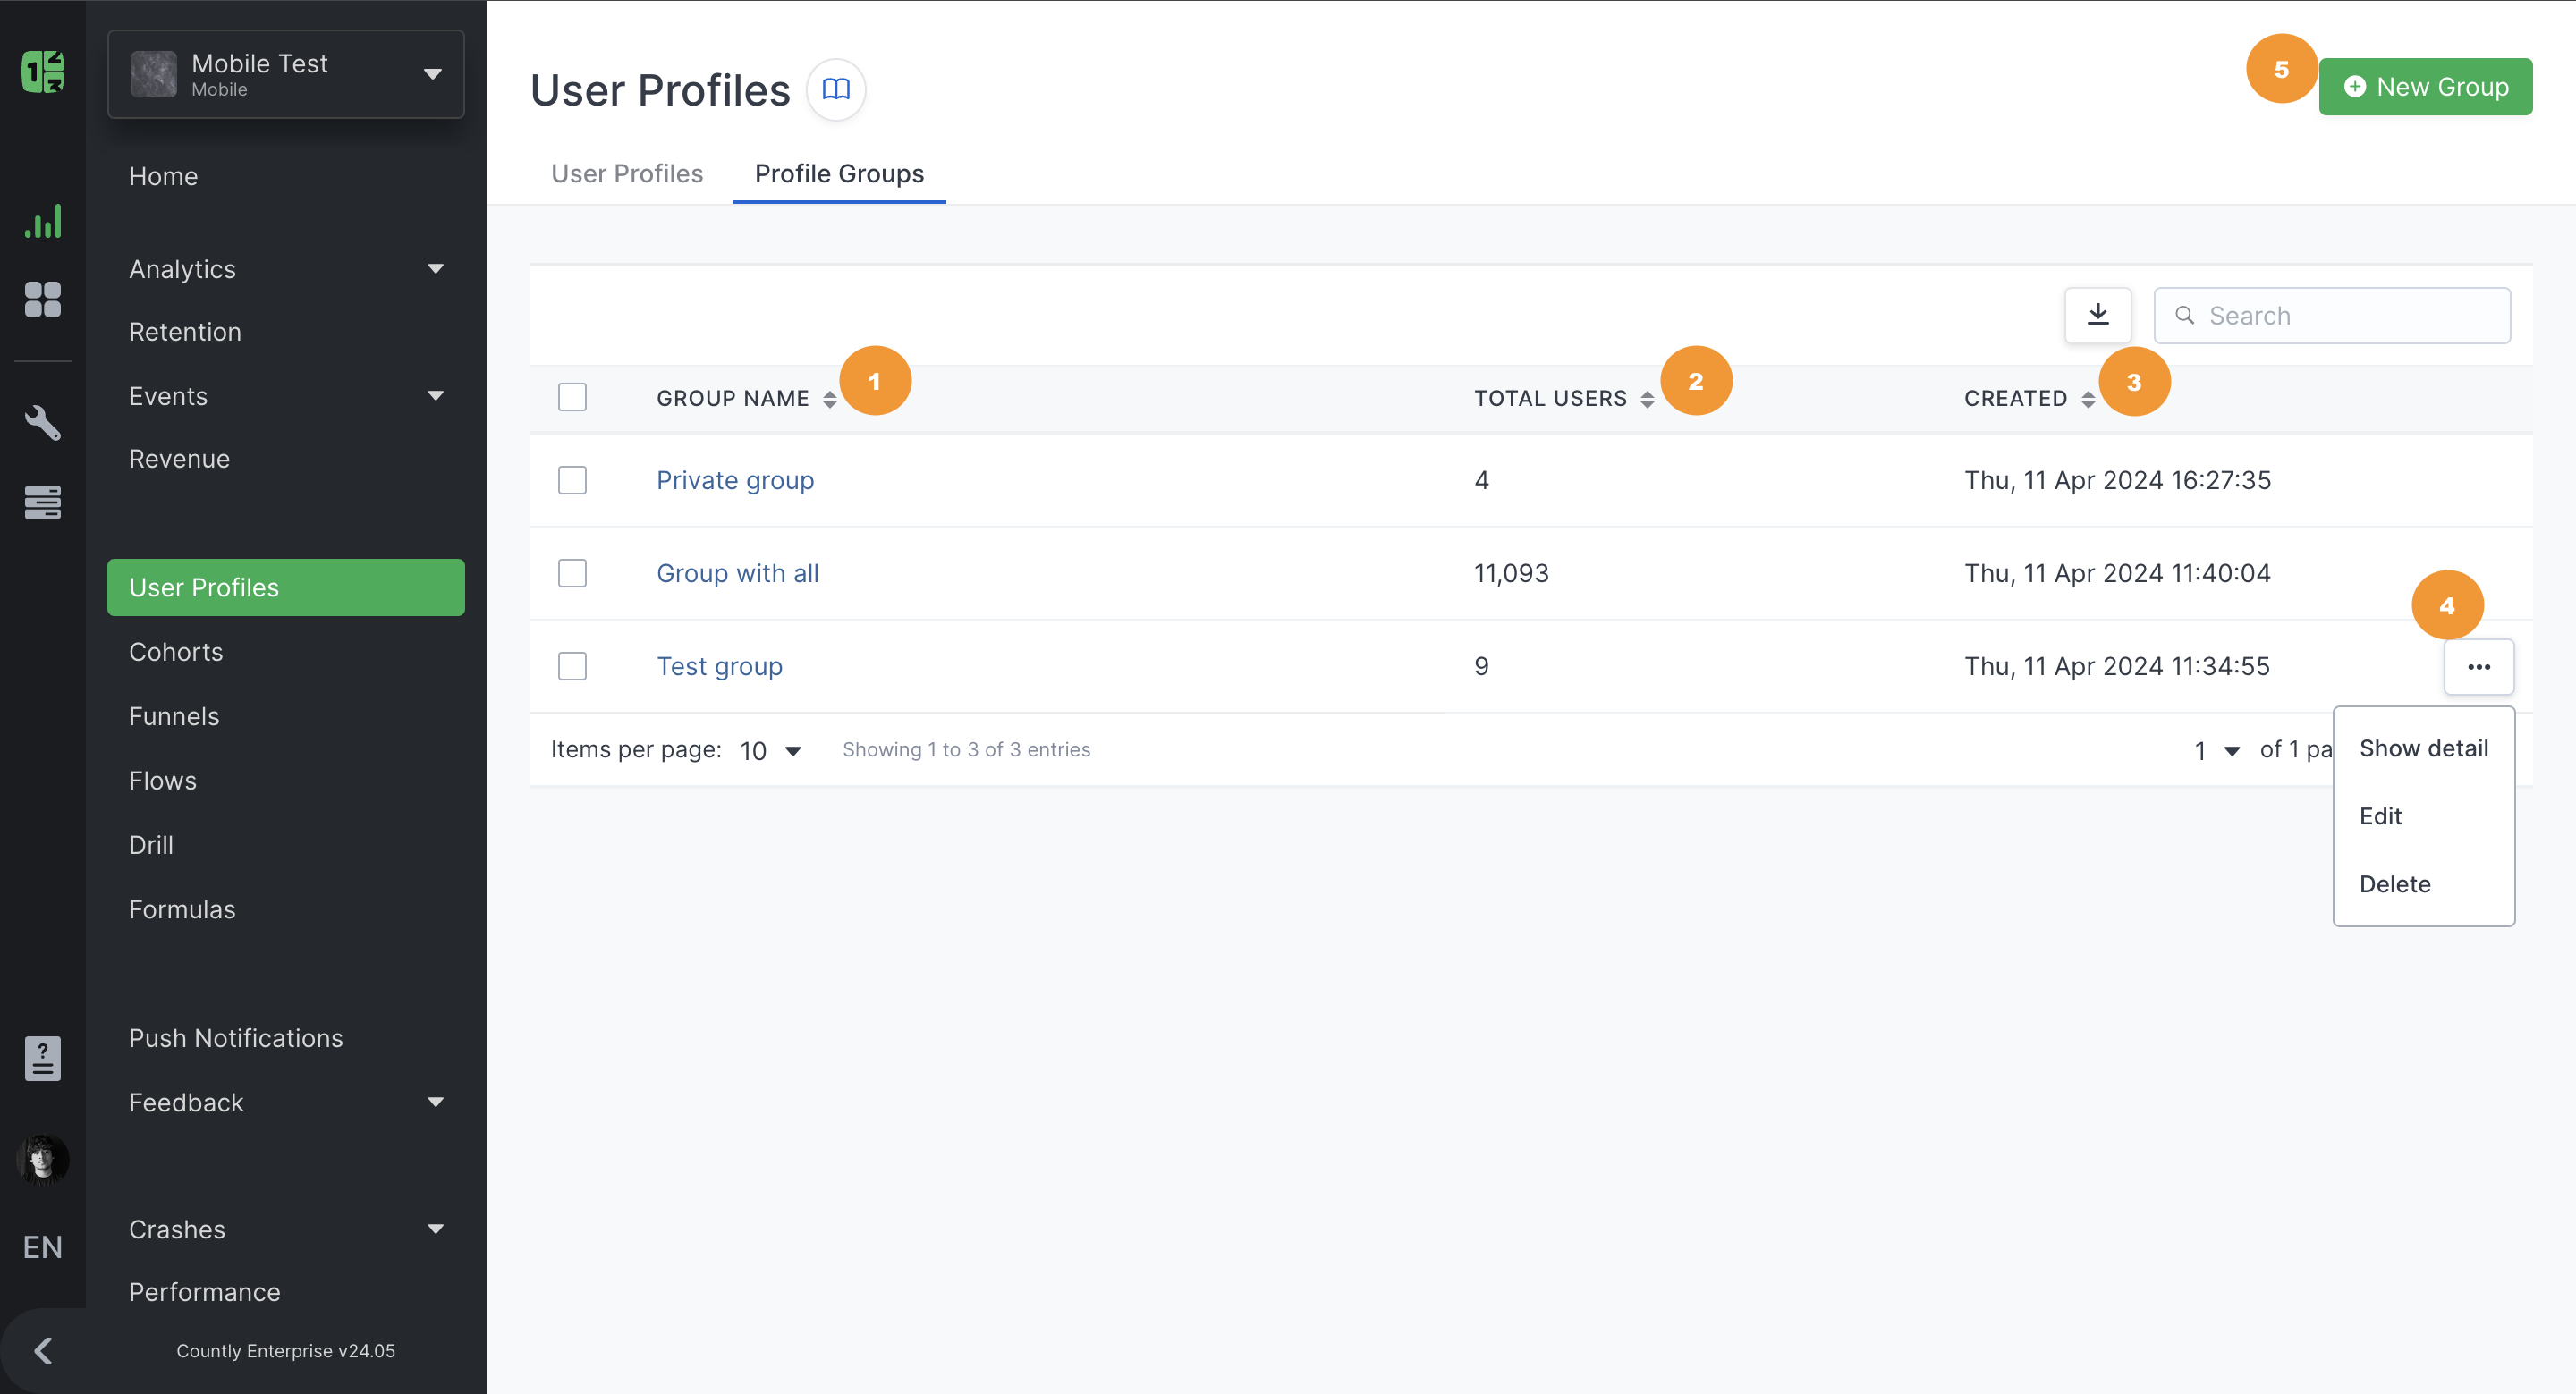This screenshot has height=1394, width=2576.
Task: Open the Group with all link
Action: (x=738, y=573)
